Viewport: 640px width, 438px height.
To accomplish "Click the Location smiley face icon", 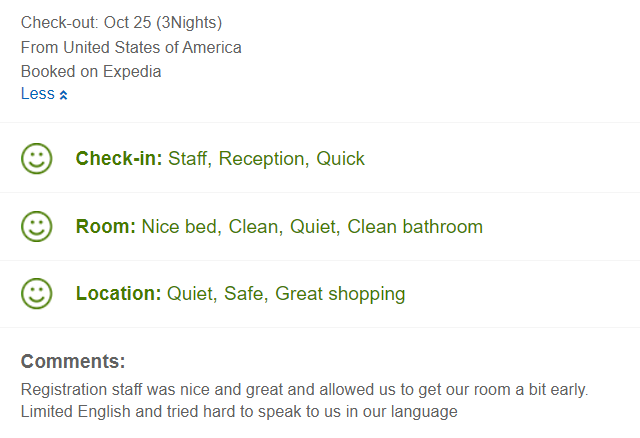I will coord(37,293).
